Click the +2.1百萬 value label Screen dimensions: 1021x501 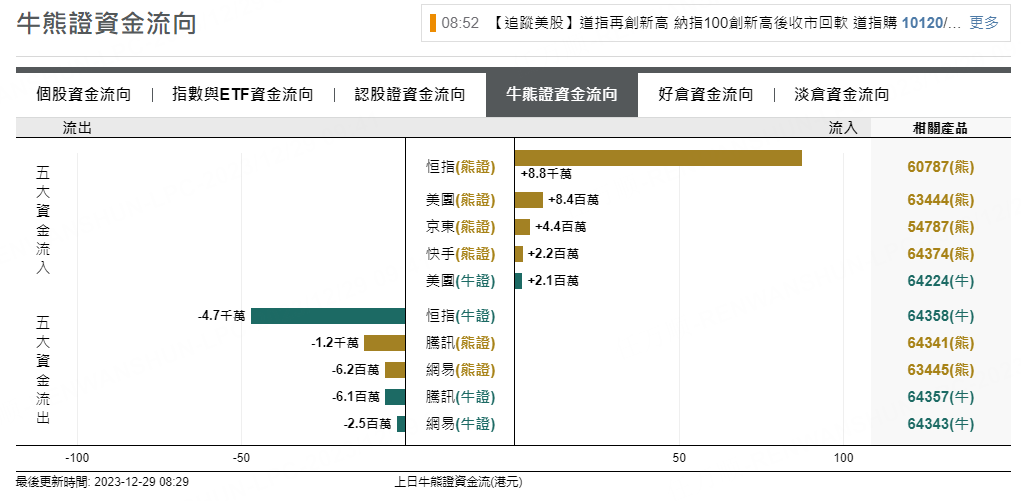(553, 281)
